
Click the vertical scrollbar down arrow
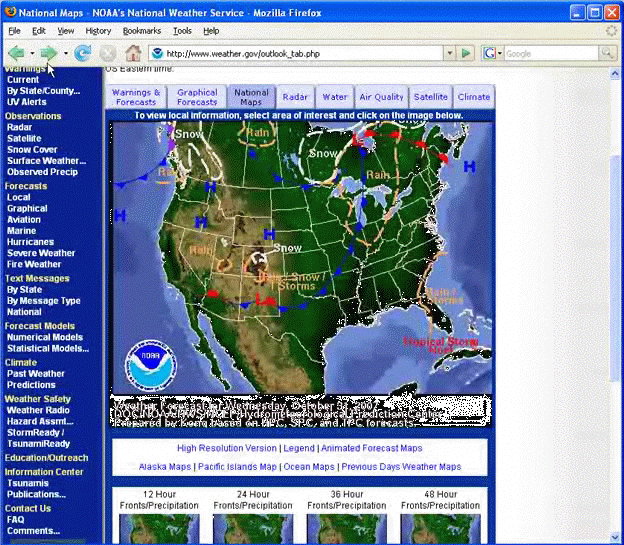(x=615, y=538)
